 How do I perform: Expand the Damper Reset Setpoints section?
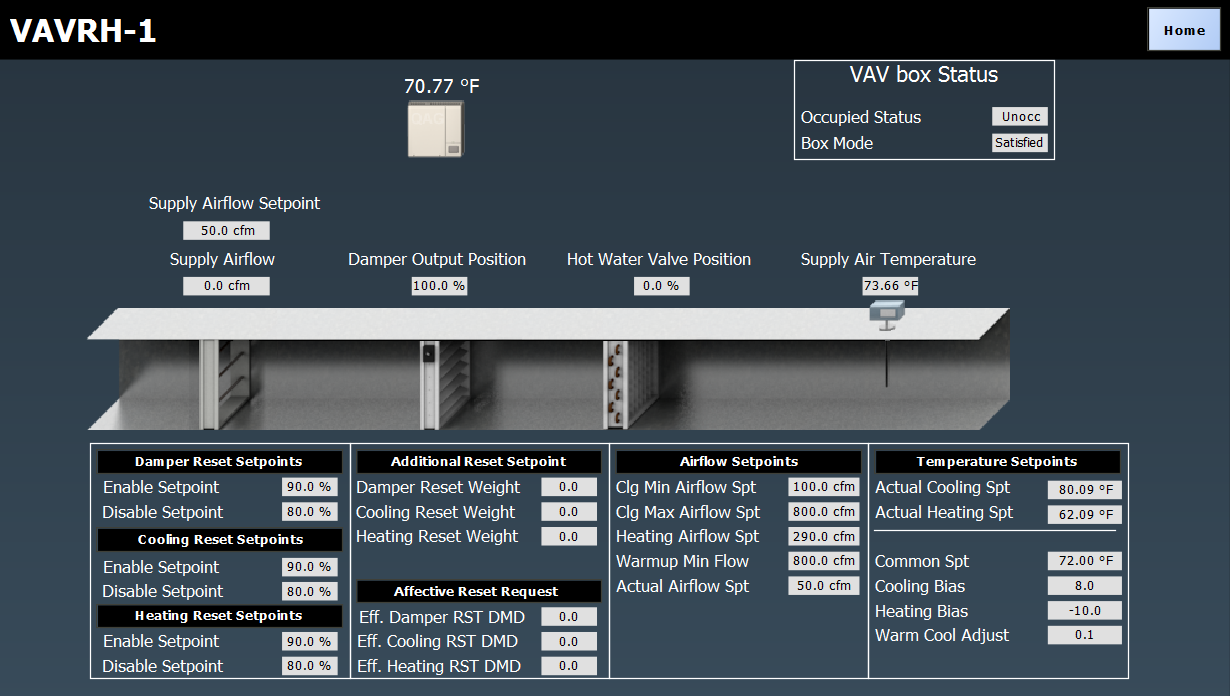pyautogui.click(x=219, y=461)
